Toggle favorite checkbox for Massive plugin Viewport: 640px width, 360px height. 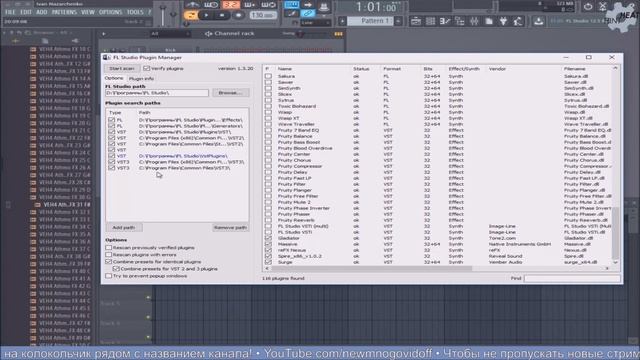[268, 244]
